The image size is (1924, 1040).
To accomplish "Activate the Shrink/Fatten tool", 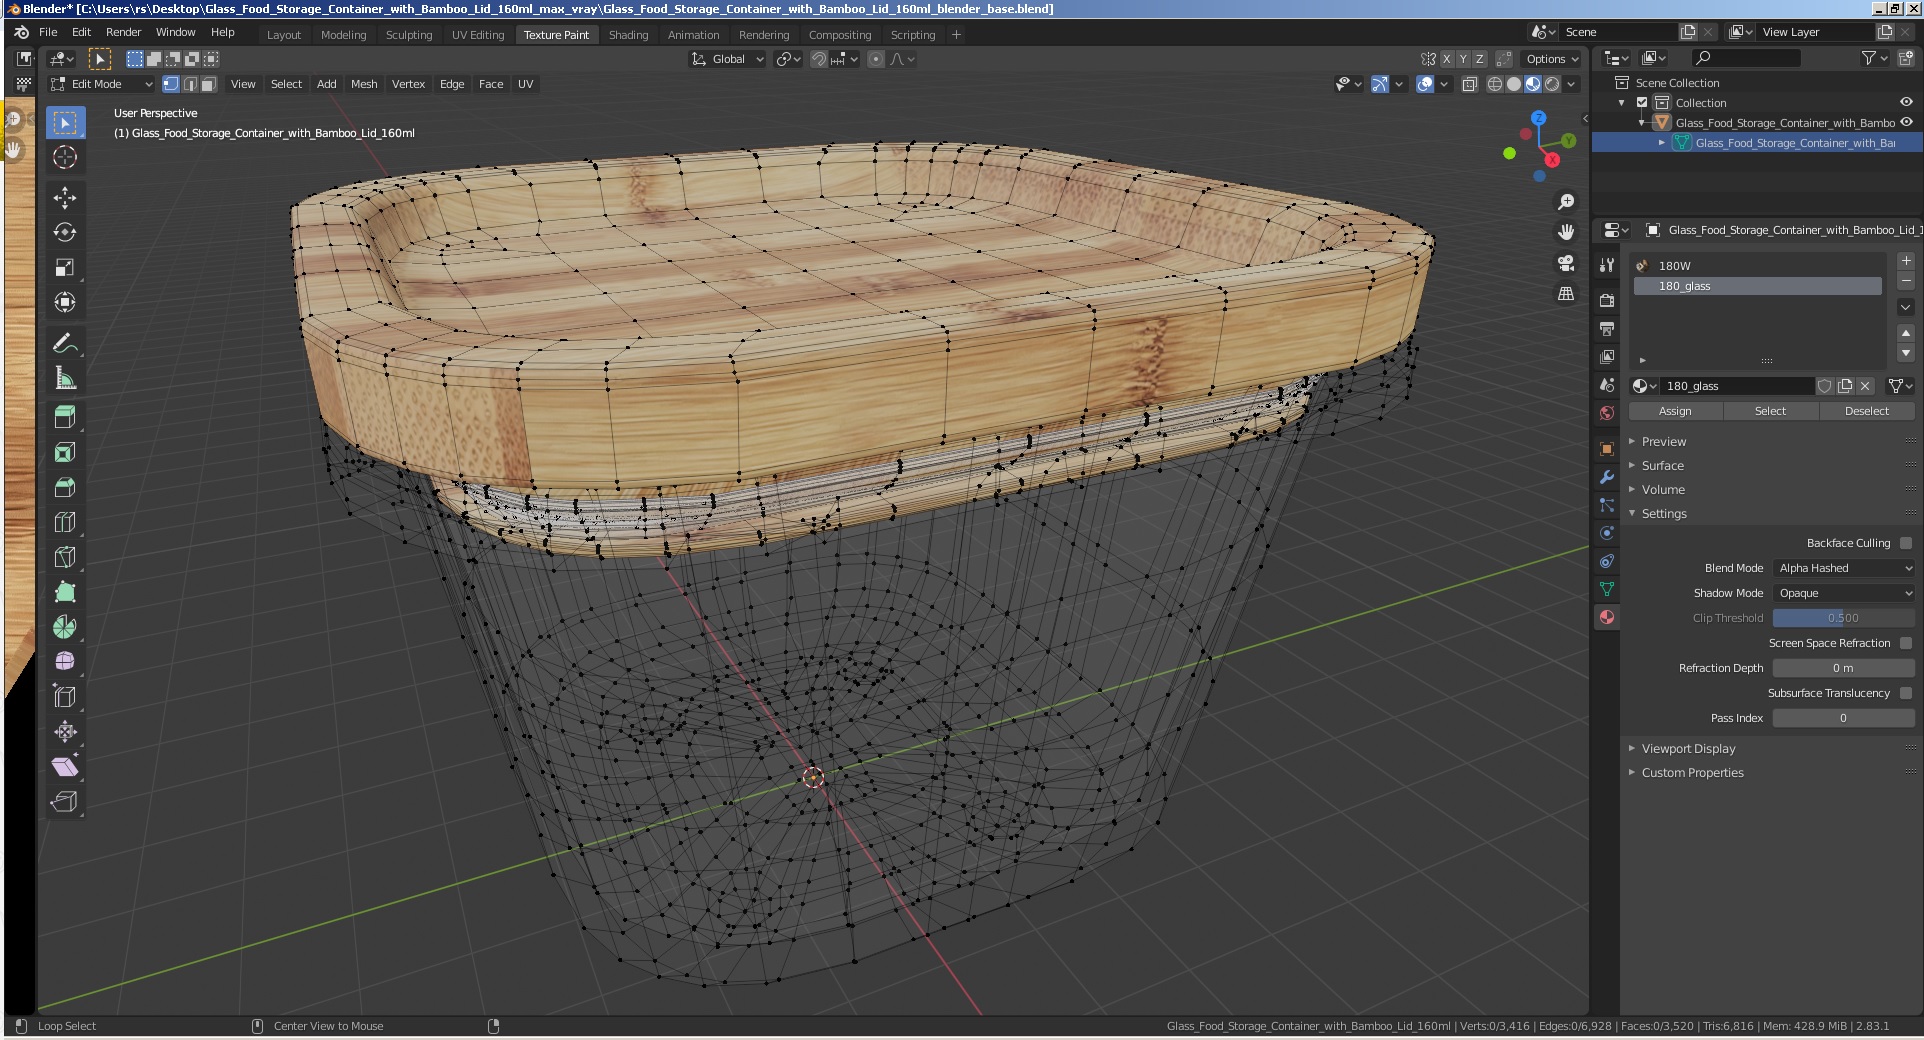I will click(65, 731).
